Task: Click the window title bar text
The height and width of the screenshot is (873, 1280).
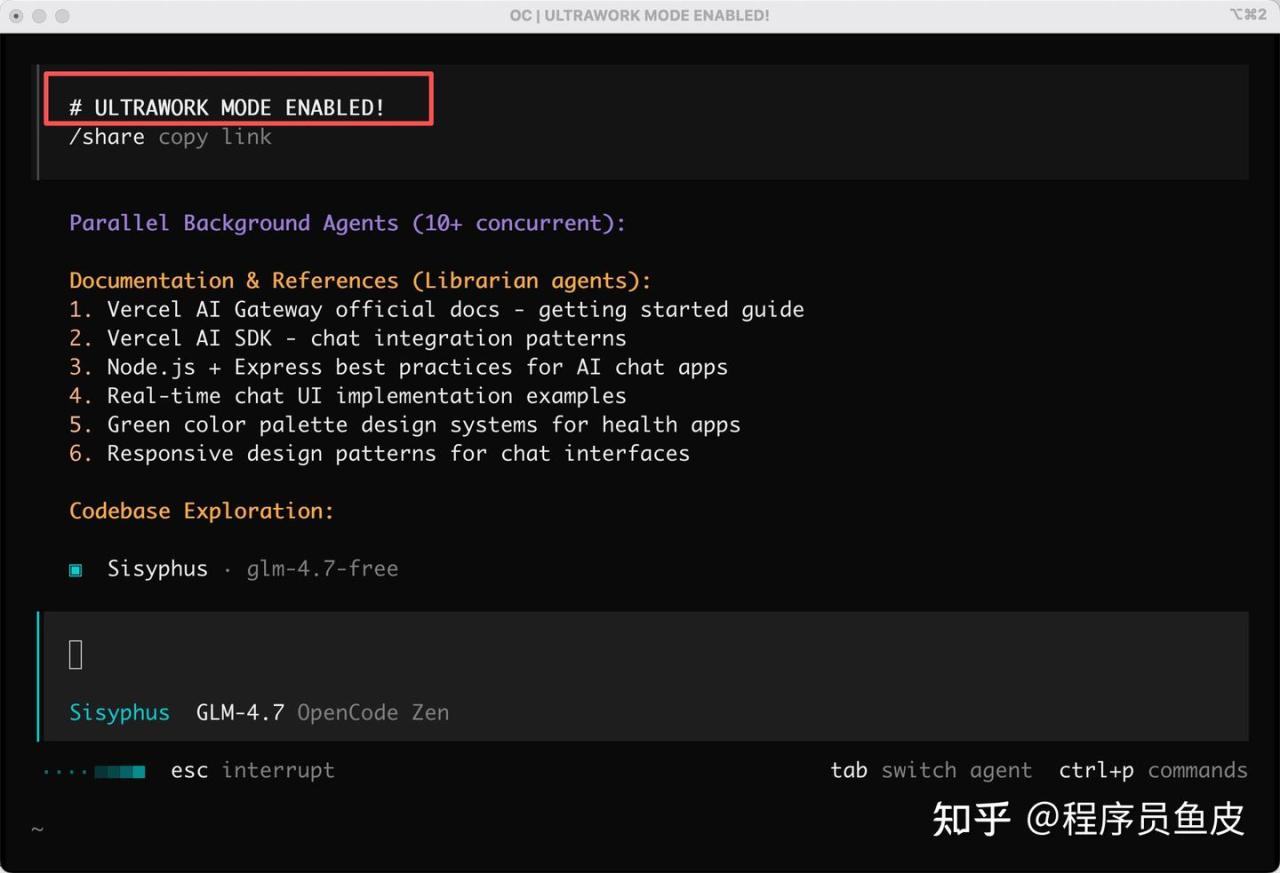Action: tap(639, 16)
